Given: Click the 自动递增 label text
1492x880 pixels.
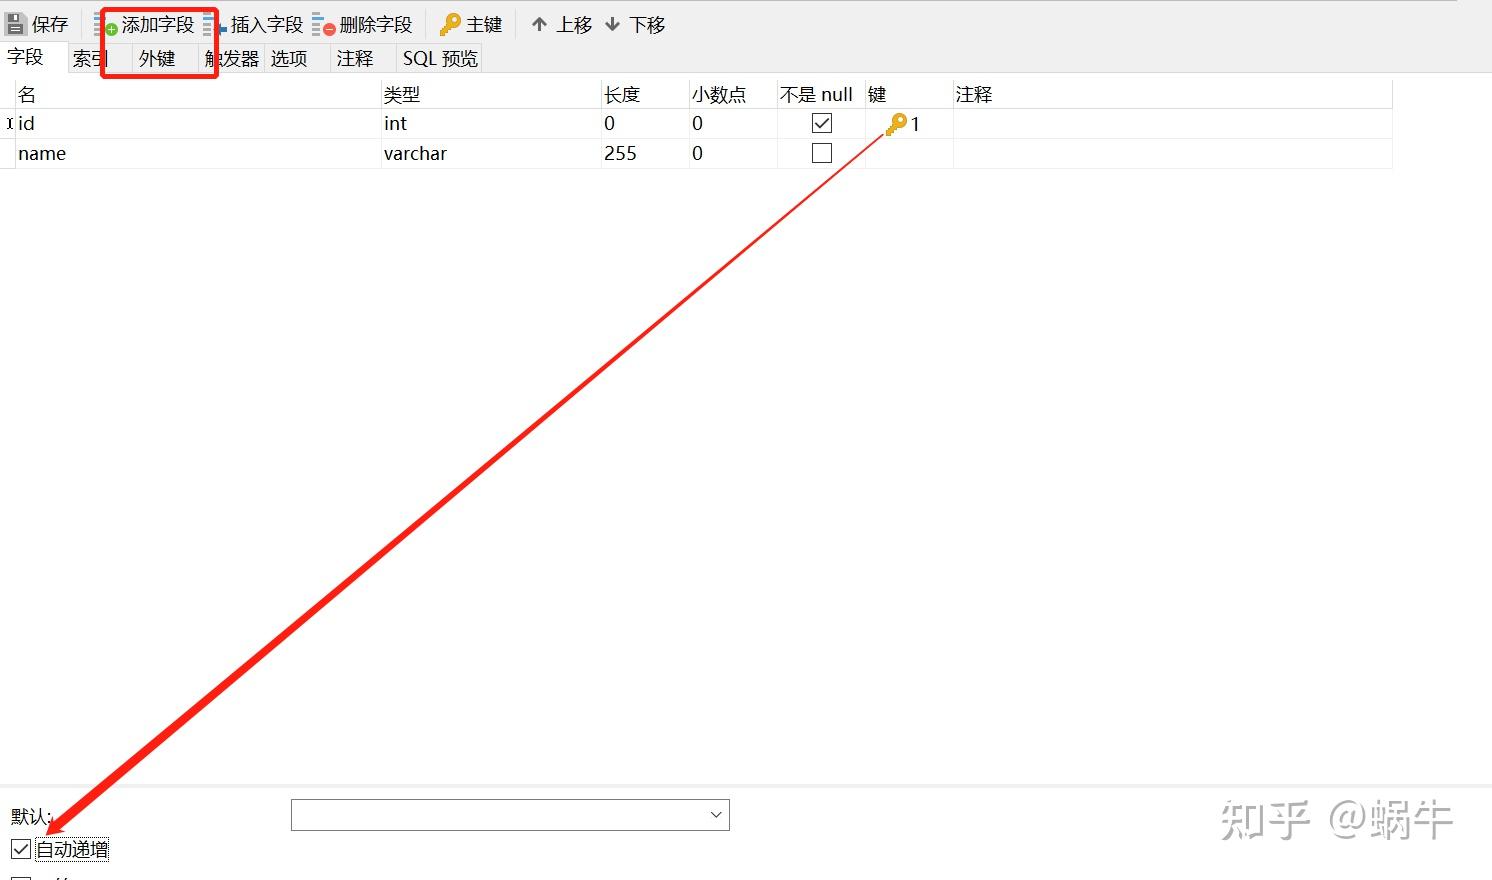Looking at the screenshot, I should coord(72,850).
